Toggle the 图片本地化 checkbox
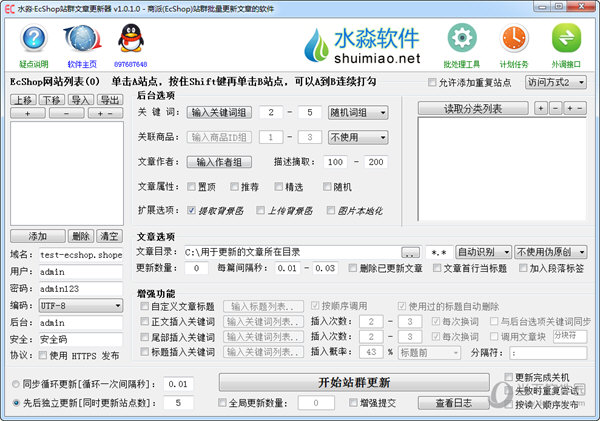Viewport: 600px width, 421px height. coord(331,210)
